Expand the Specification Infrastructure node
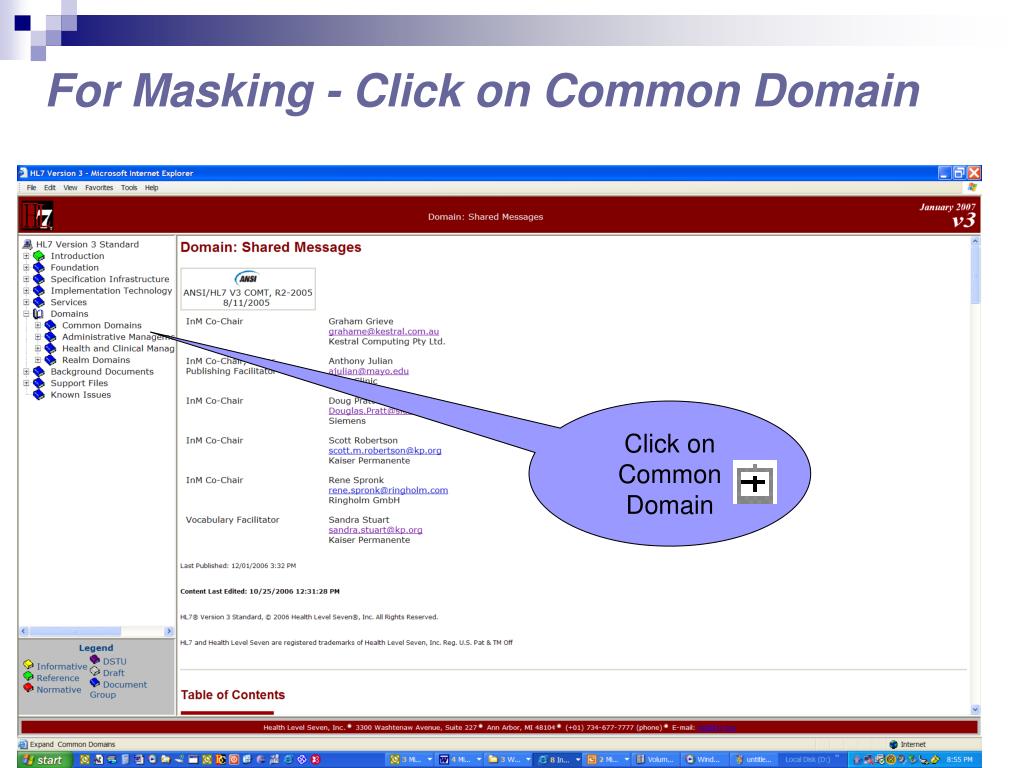The width and height of the screenshot is (1024, 768). [26, 279]
